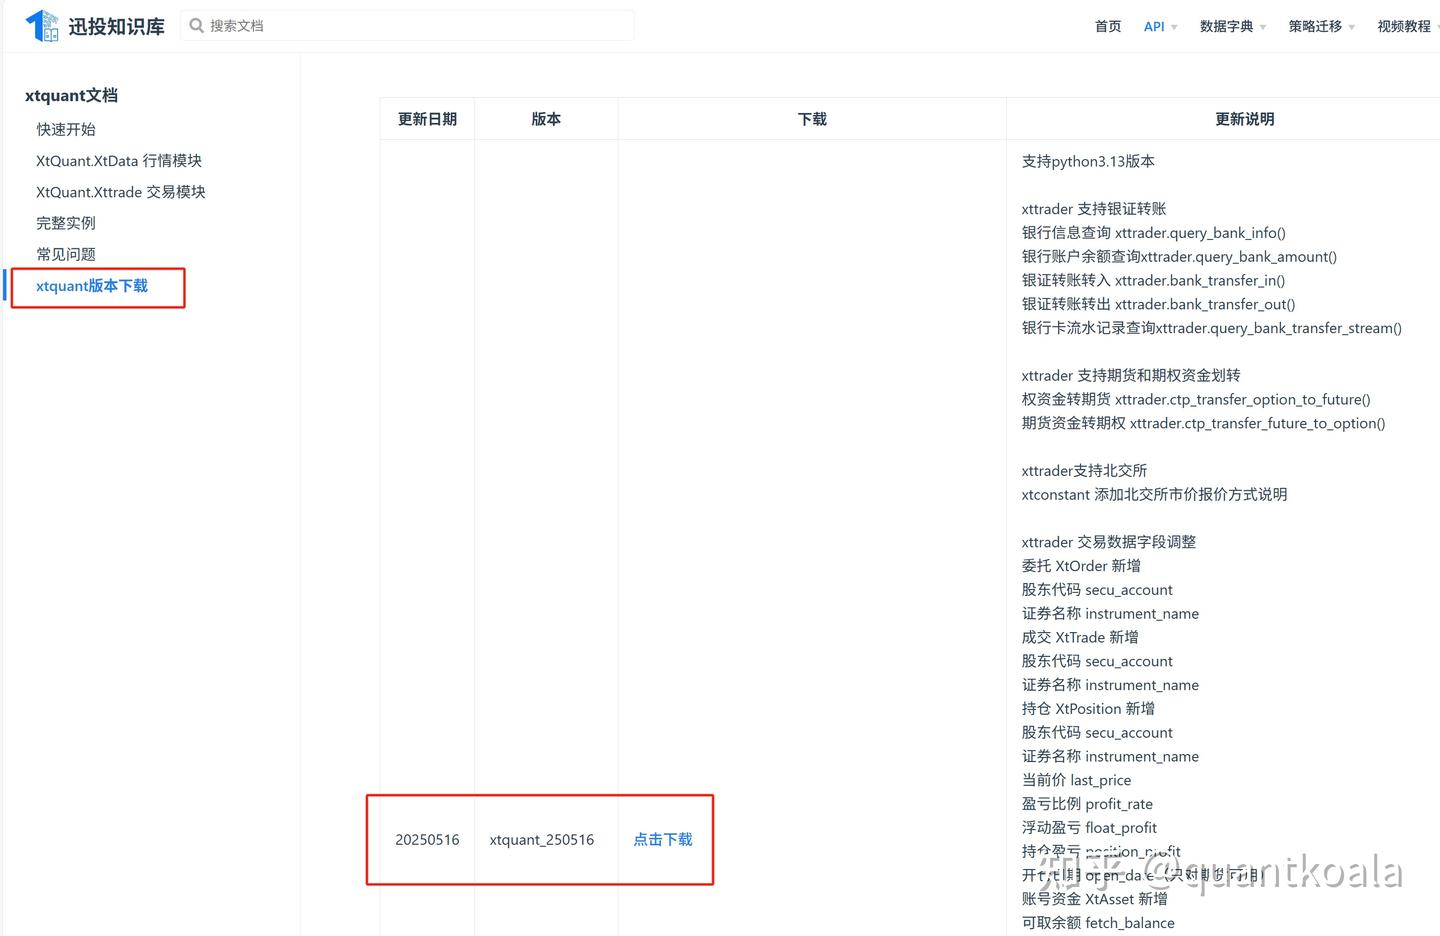Click the magnifier icon in the search bar
Screen dimensions: 1440x936
tap(197, 25)
